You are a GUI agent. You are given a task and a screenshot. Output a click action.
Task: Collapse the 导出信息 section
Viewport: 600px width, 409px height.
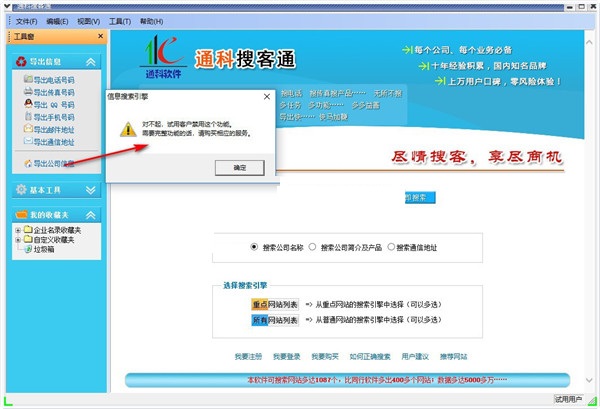91,62
